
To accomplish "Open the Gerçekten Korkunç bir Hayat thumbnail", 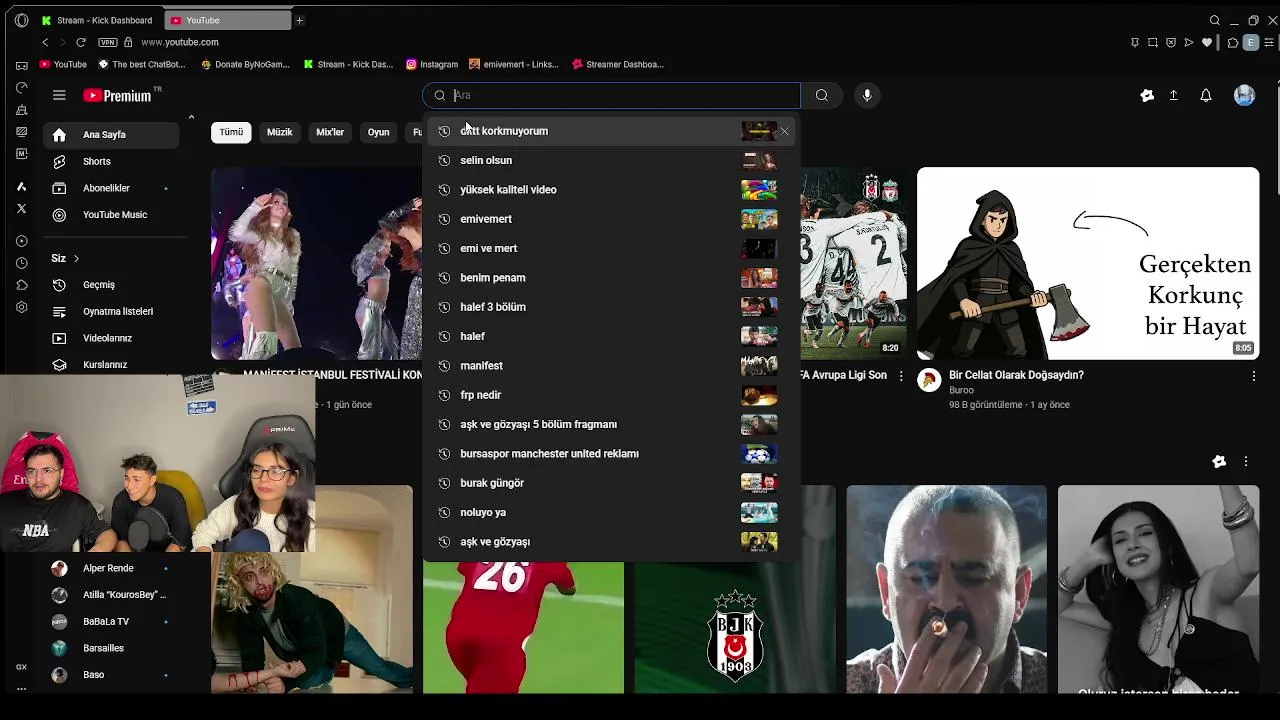I will tap(1088, 263).
